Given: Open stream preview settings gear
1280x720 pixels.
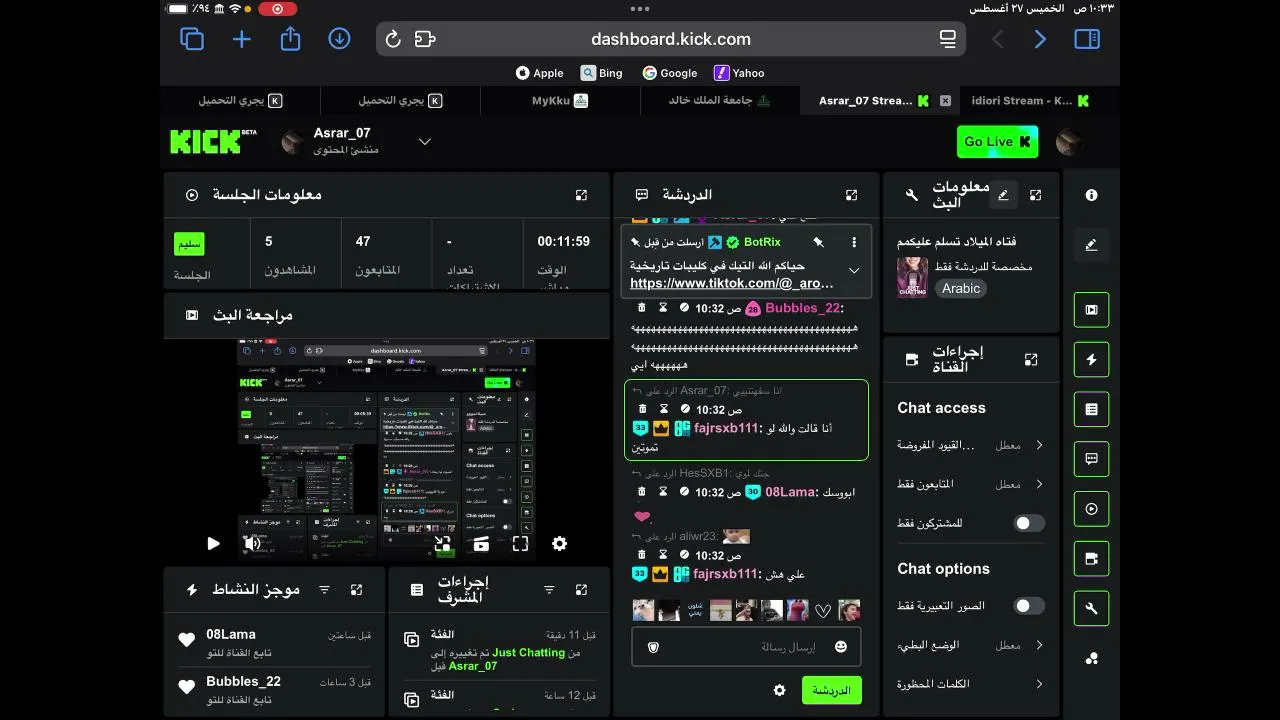Looking at the screenshot, I should 560,543.
